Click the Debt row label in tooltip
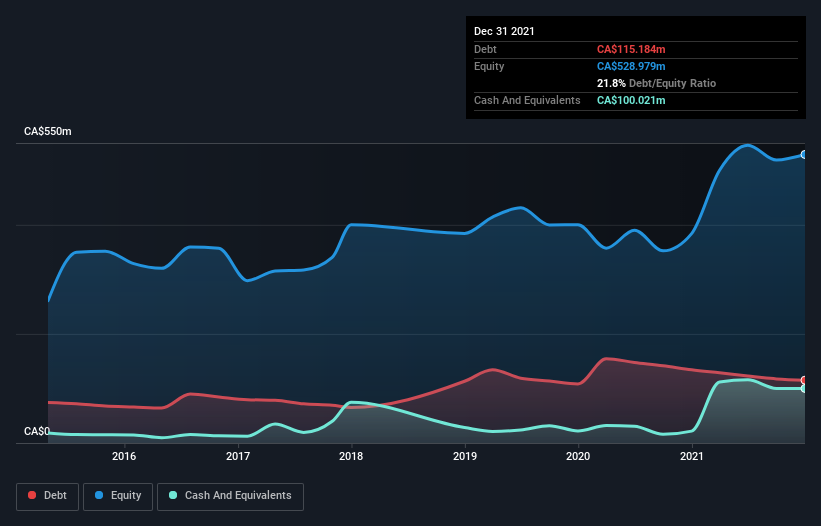The image size is (821, 526). [485, 49]
